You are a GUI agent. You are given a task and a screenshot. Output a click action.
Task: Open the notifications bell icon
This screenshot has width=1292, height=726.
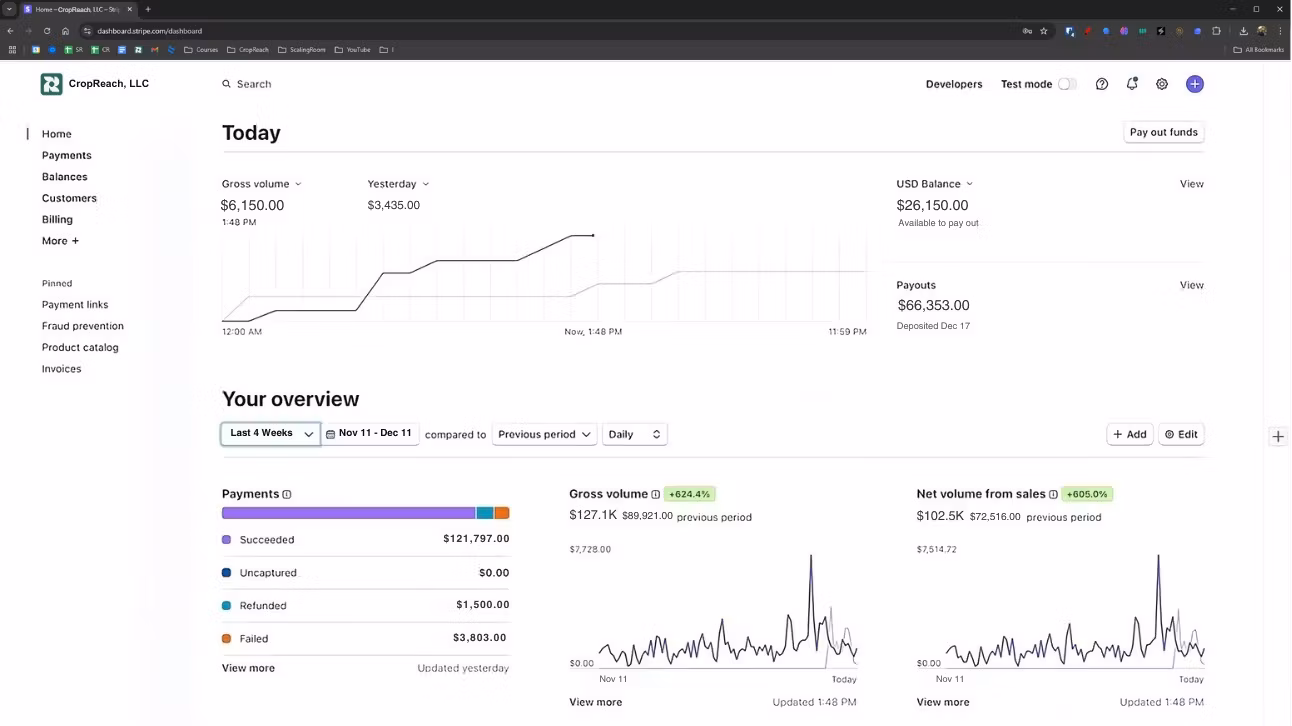[x=1132, y=84]
